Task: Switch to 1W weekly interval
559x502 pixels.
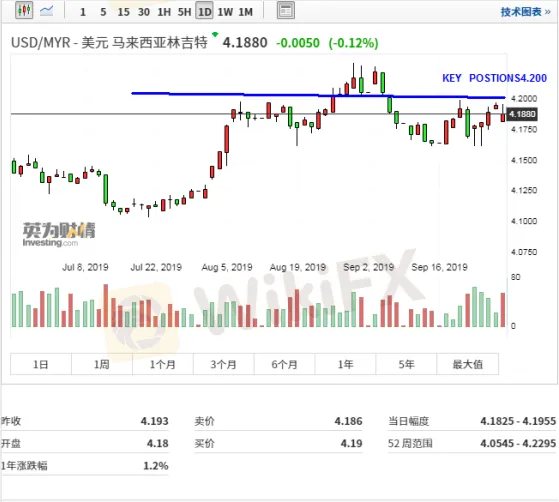Action: tap(225, 12)
